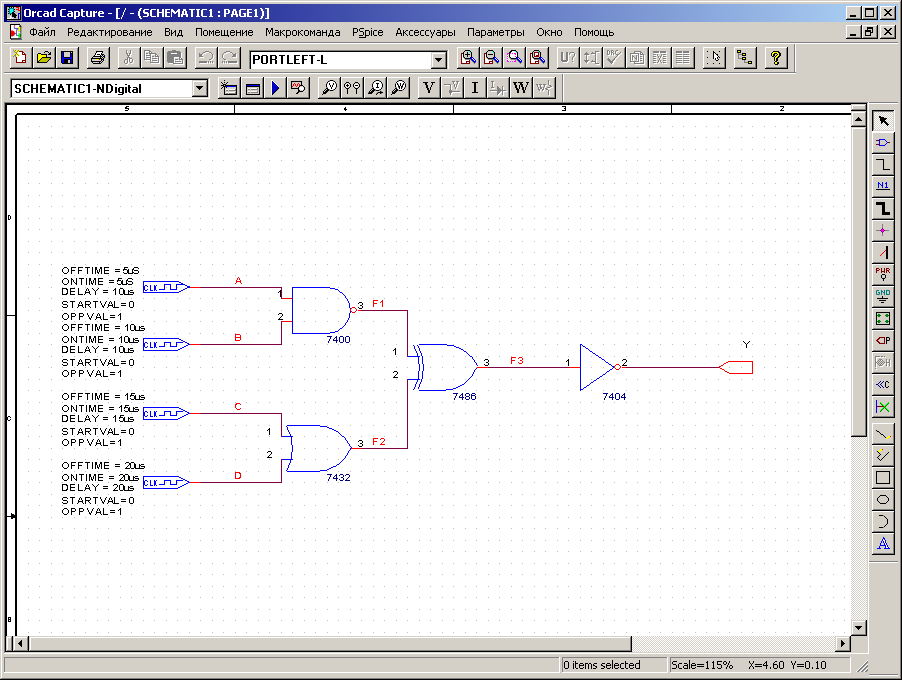Select the 7404 inverter symbol
This screenshot has height=680, width=902.
tap(598, 367)
